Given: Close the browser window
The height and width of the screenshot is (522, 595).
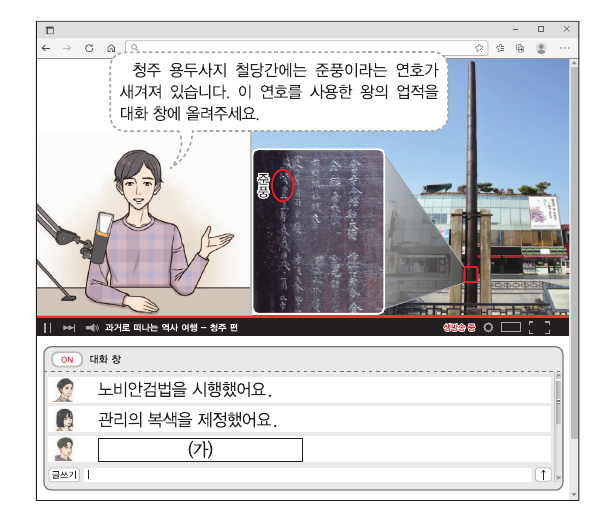Looking at the screenshot, I should click(567, 29).
